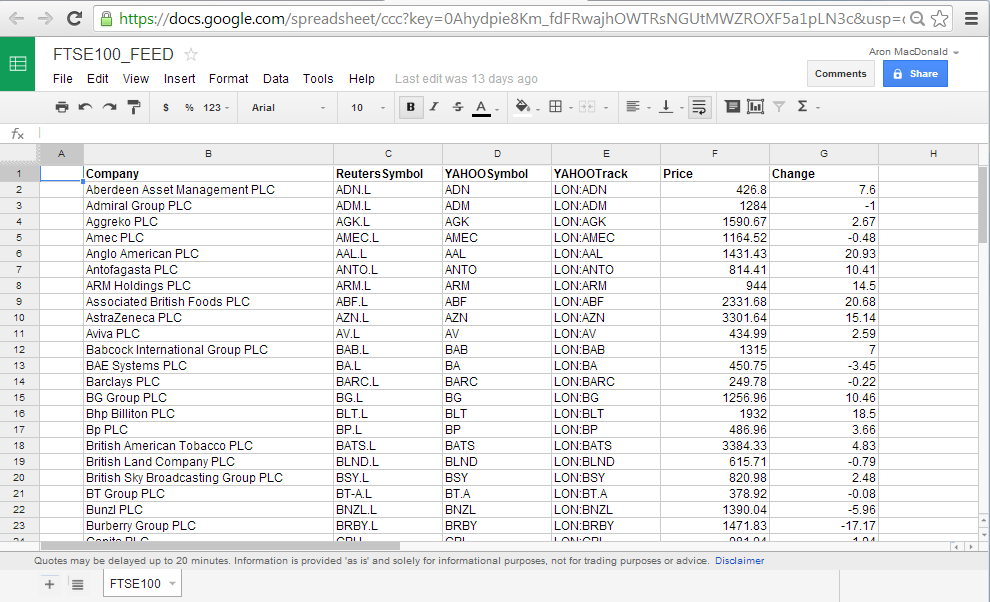The image size is (990, 602).
Task: Select column B header
Action: pos(208,154)
